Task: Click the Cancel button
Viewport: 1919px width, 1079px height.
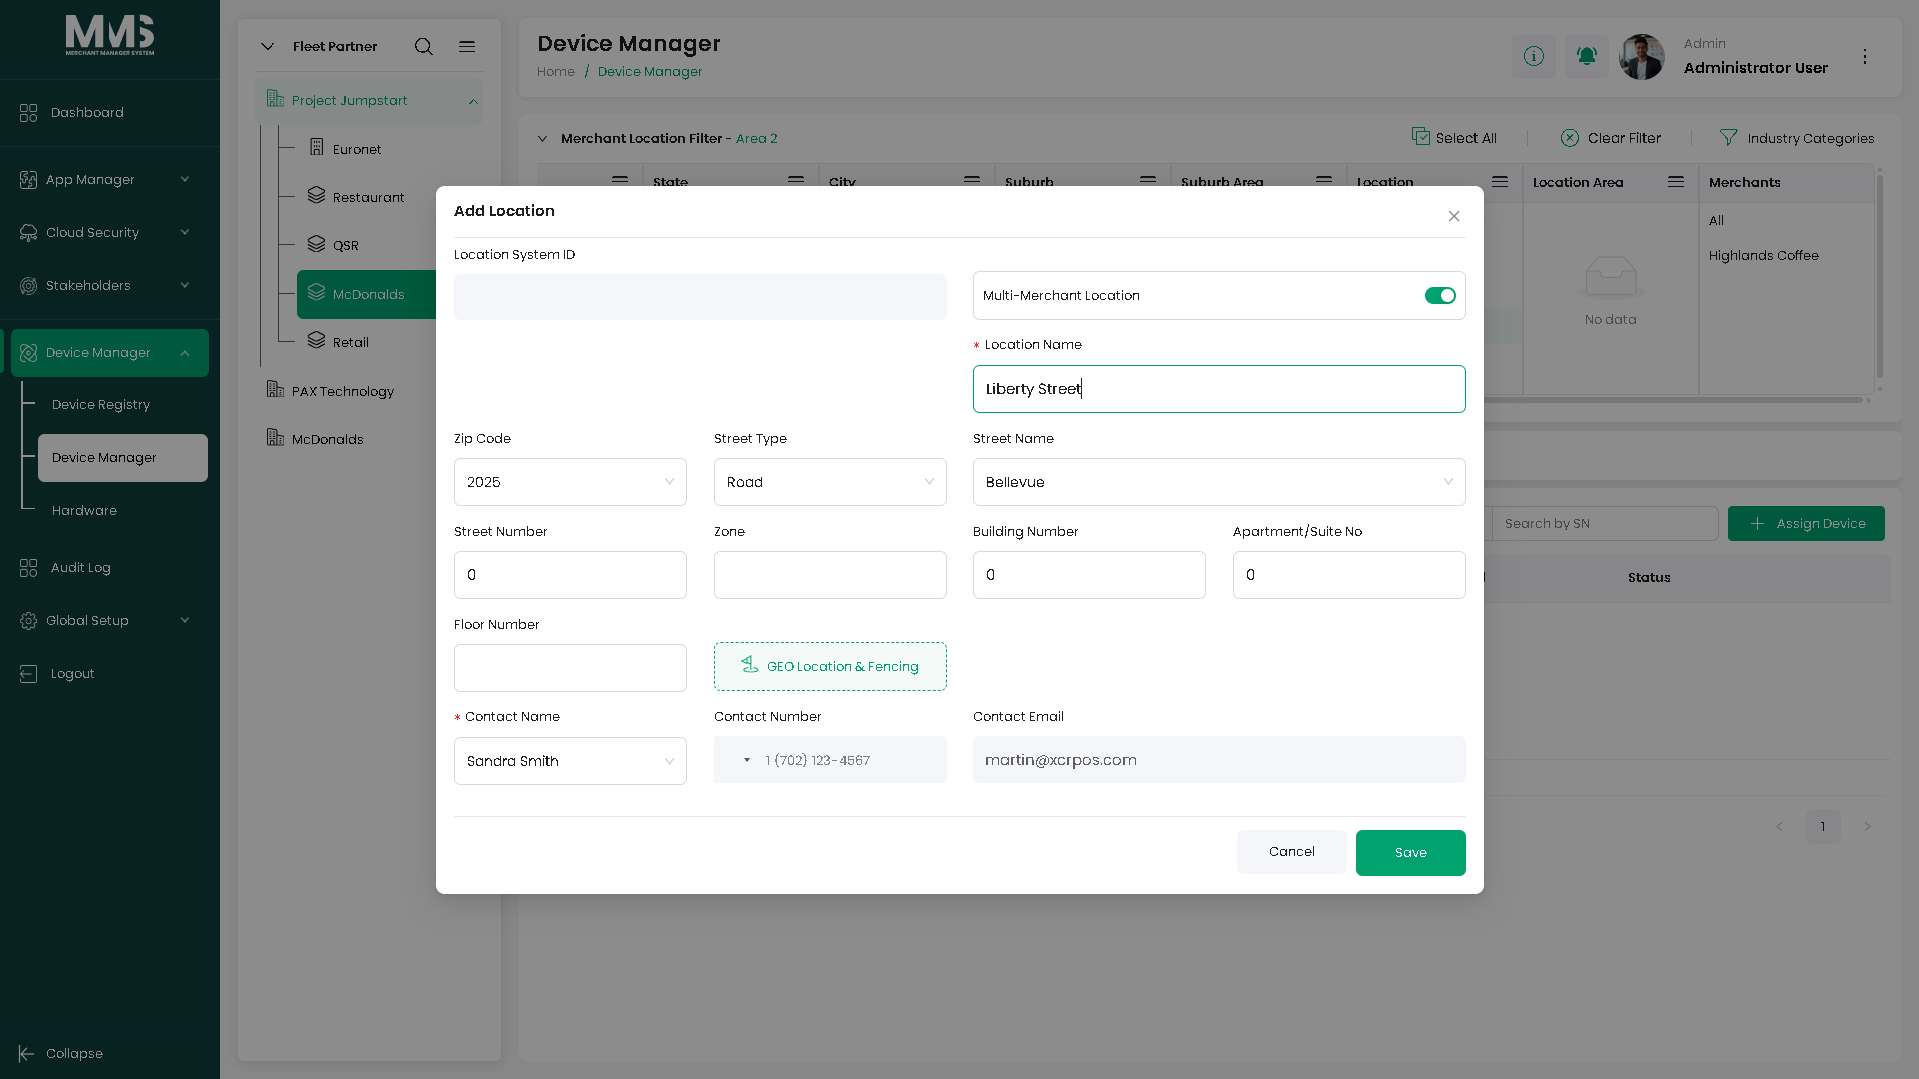Action: click(x=1292, y=852)
